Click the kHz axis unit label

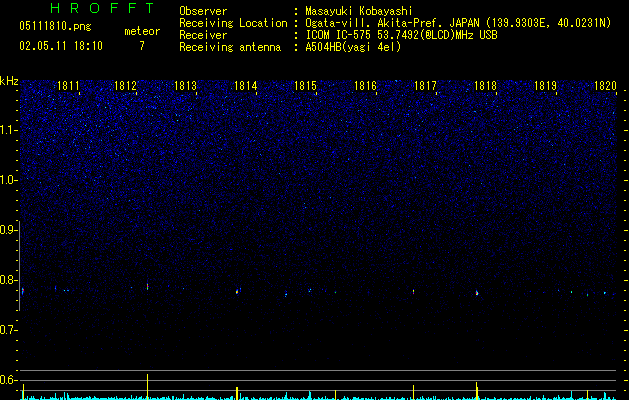click(9, 81)
